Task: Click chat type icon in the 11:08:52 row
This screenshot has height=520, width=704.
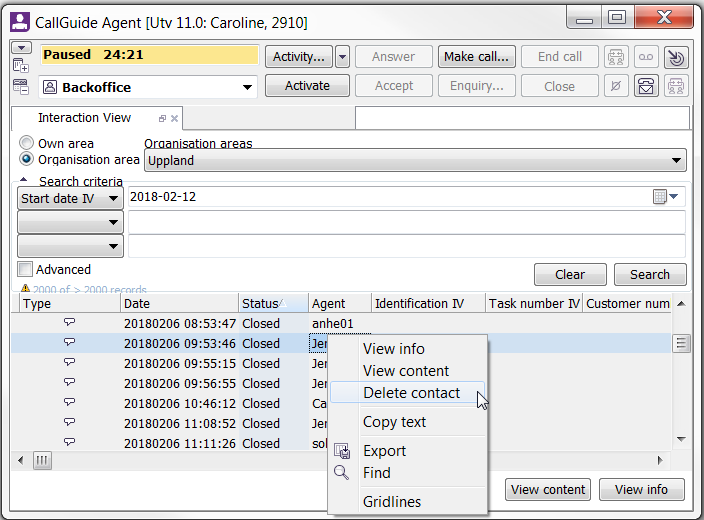Action: click(x=70, y=422)
